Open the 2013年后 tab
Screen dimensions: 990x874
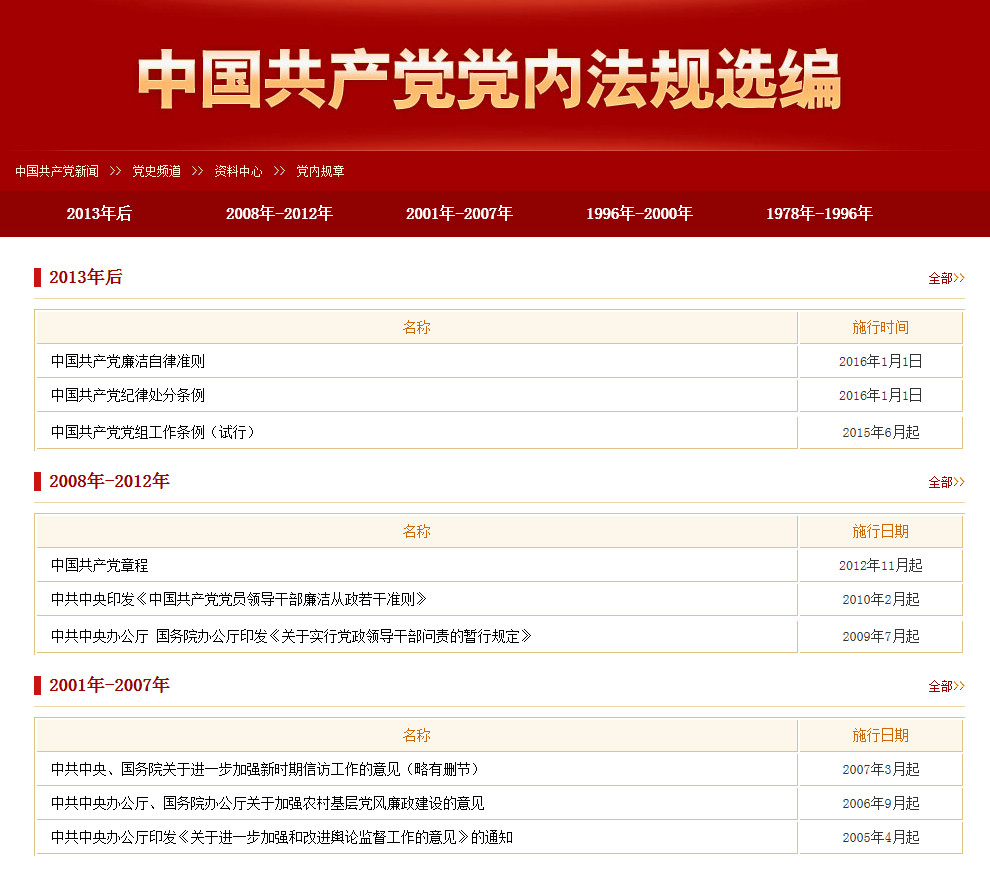[x=99, y=213]
